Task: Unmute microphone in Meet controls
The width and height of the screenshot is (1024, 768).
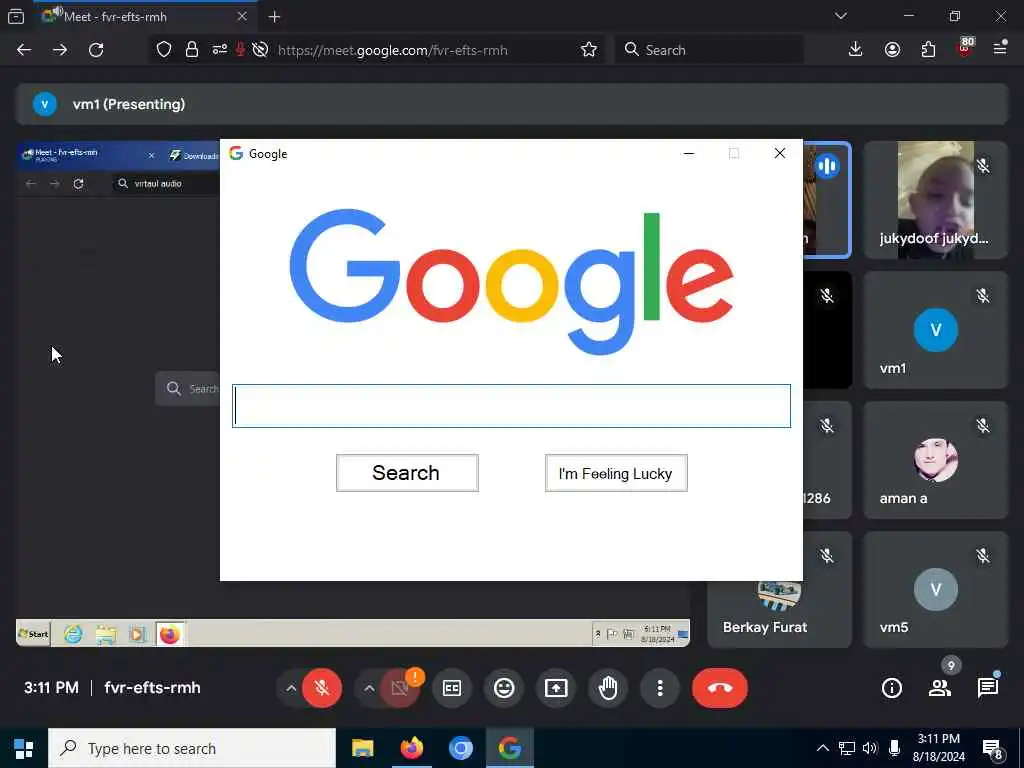Action: [321, 688]
